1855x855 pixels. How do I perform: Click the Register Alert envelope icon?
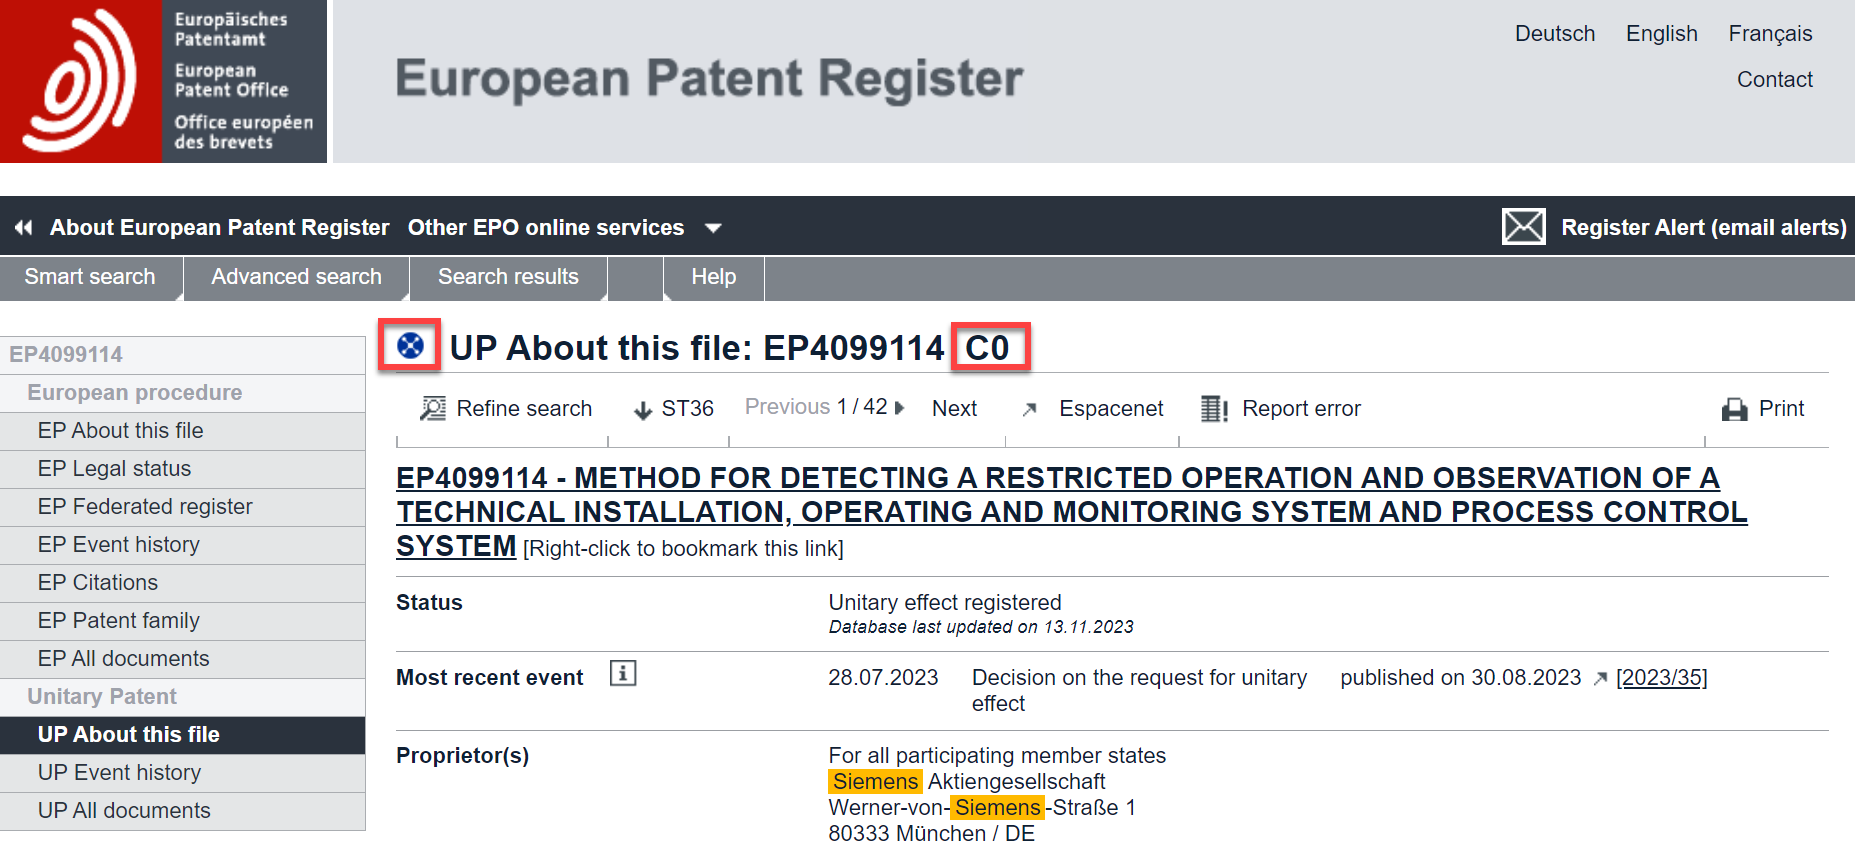(x=1523, y=227)
